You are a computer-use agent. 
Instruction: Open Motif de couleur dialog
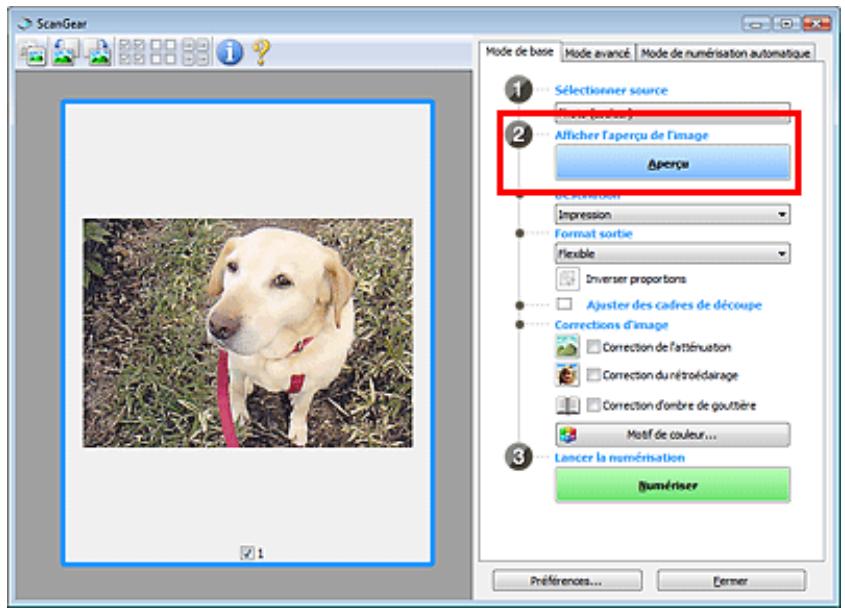coord(673,434)
